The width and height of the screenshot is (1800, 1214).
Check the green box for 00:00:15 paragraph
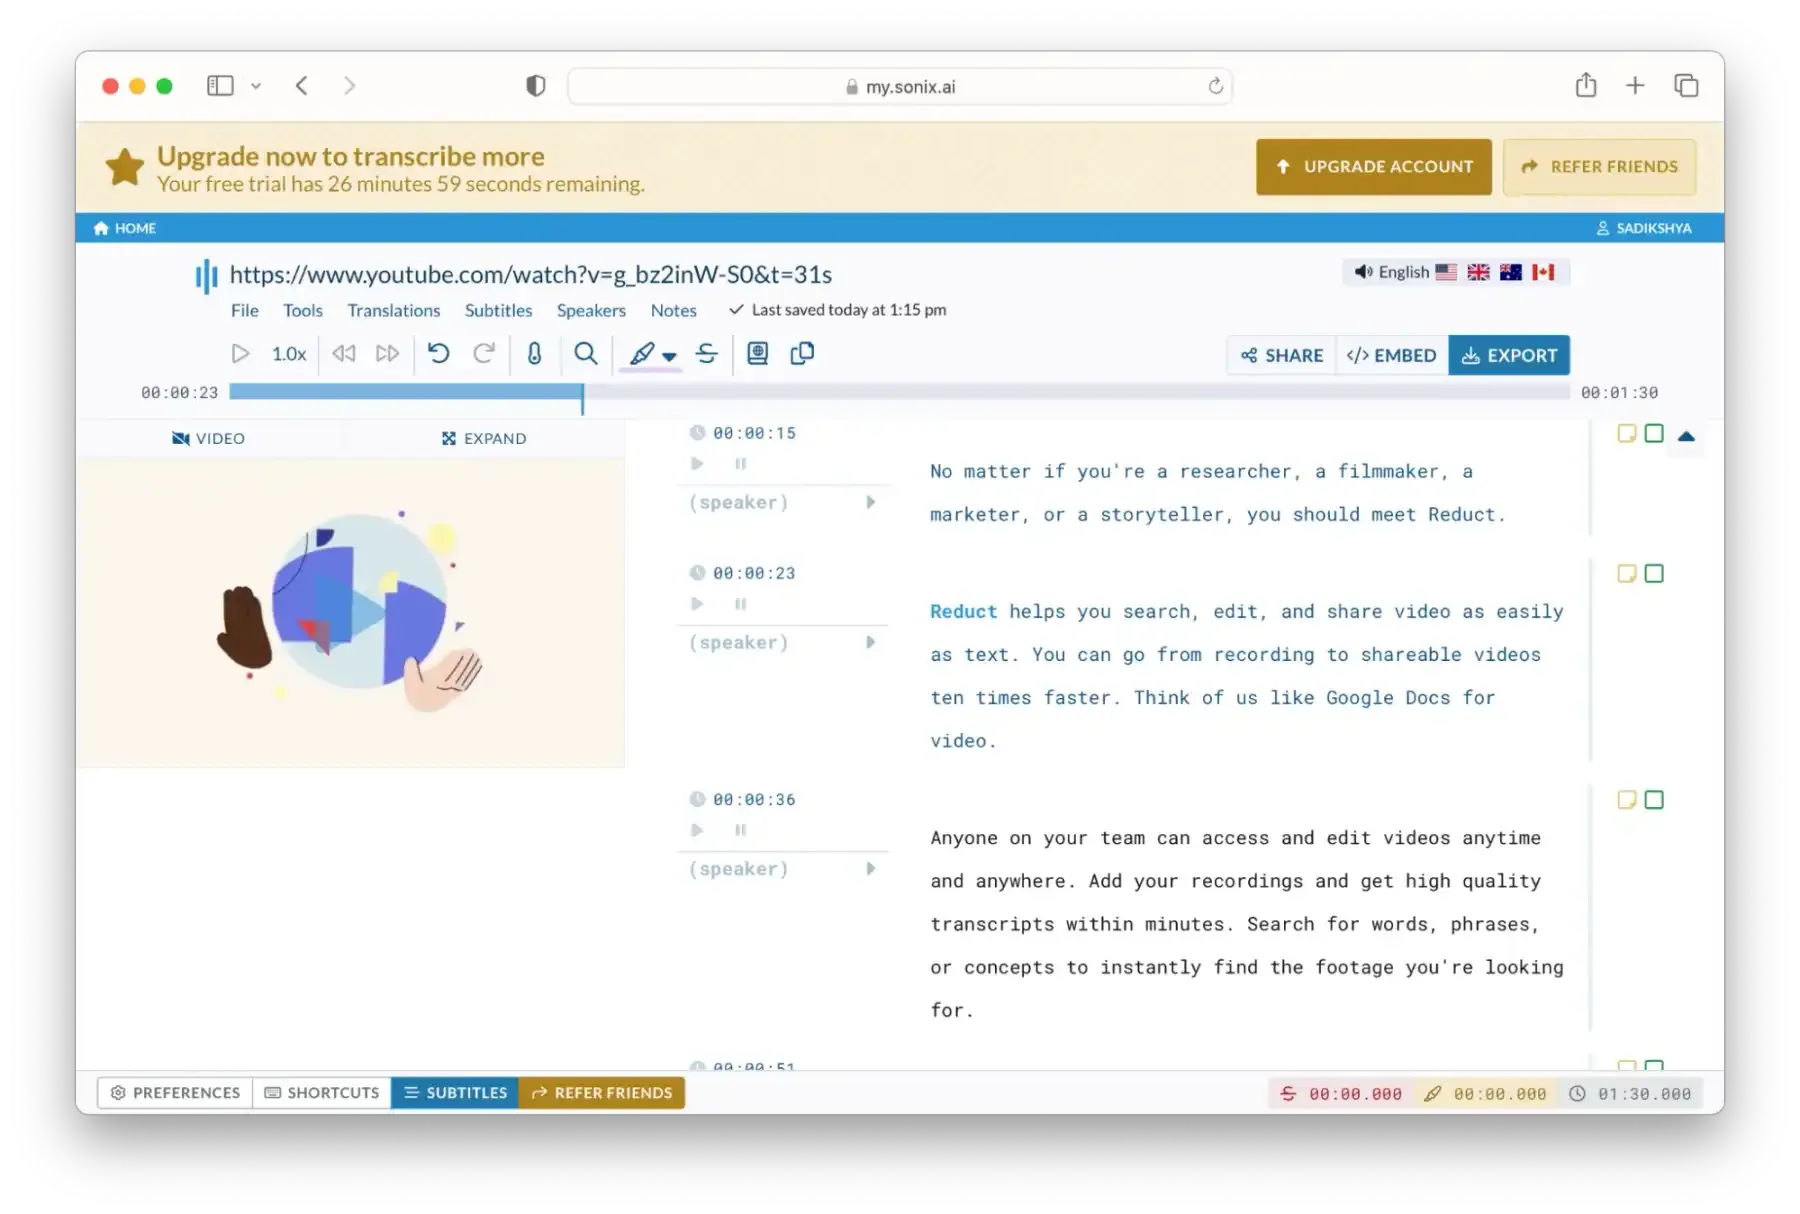pos(1654,433)
